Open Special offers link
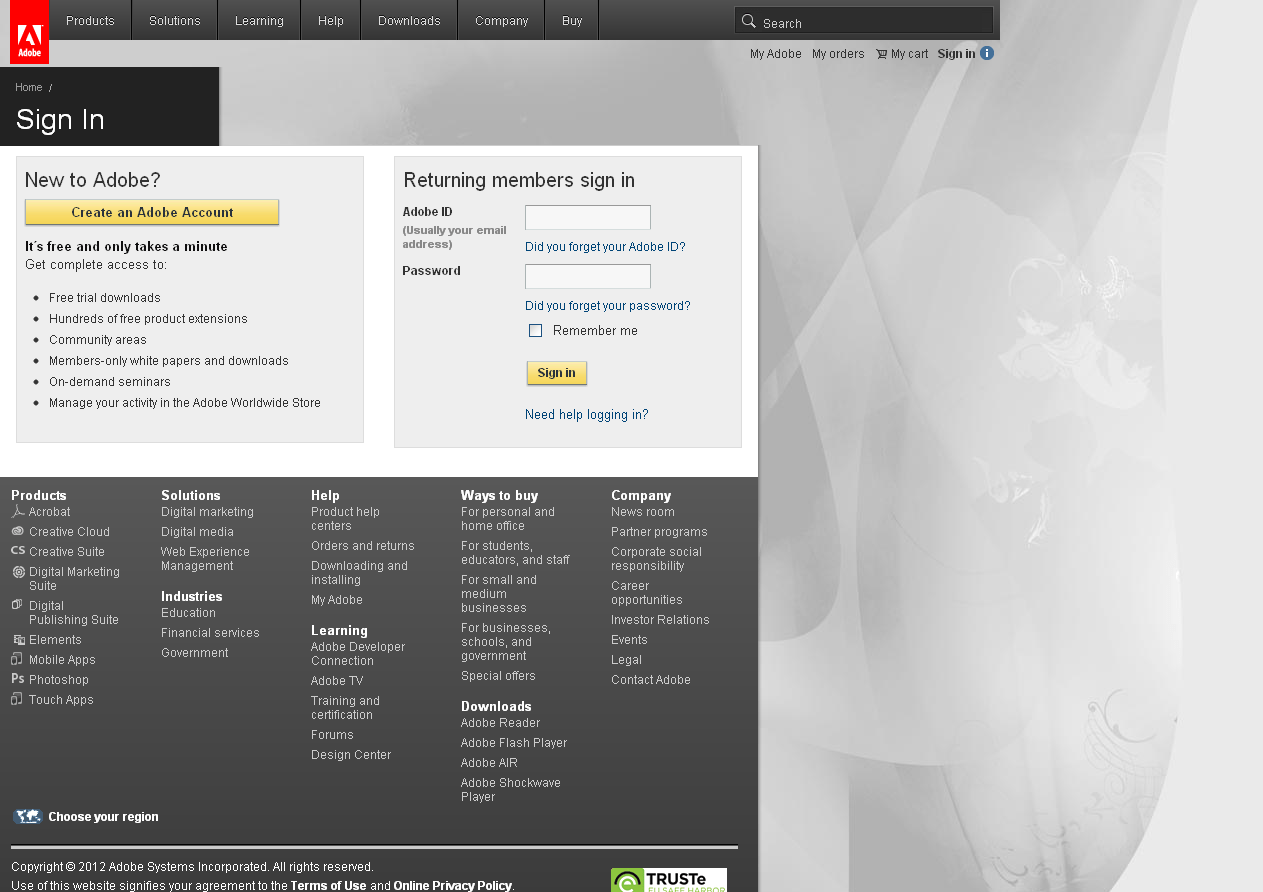 498,676
